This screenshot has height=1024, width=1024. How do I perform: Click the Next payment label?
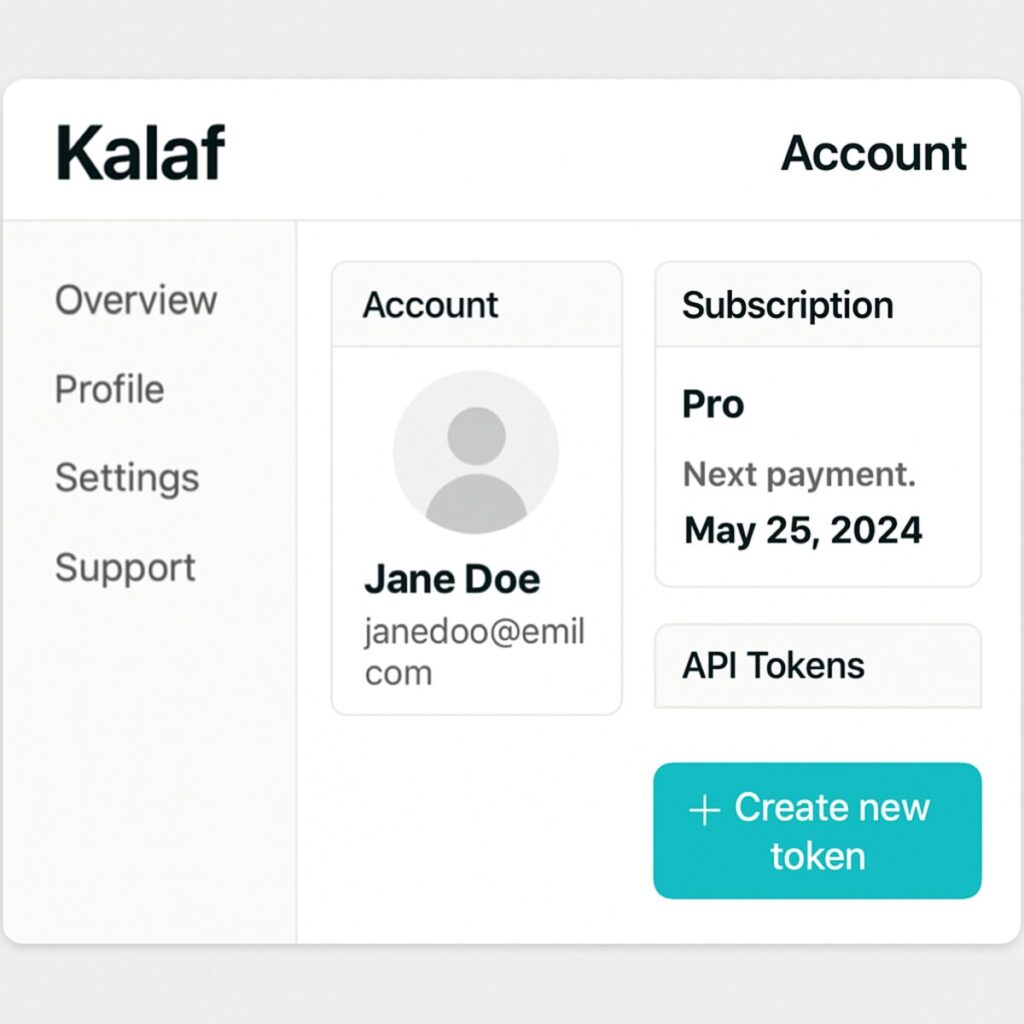[799, 474]
